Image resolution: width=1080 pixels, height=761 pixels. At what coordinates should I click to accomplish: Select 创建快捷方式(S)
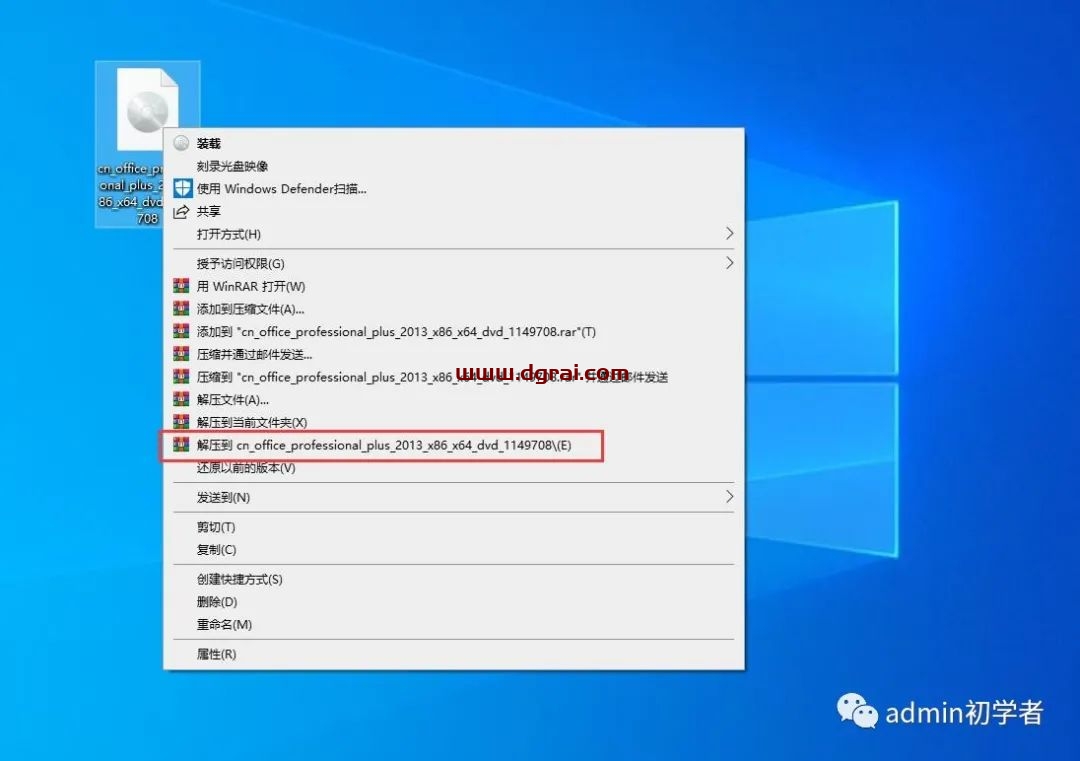pos(454,579)
